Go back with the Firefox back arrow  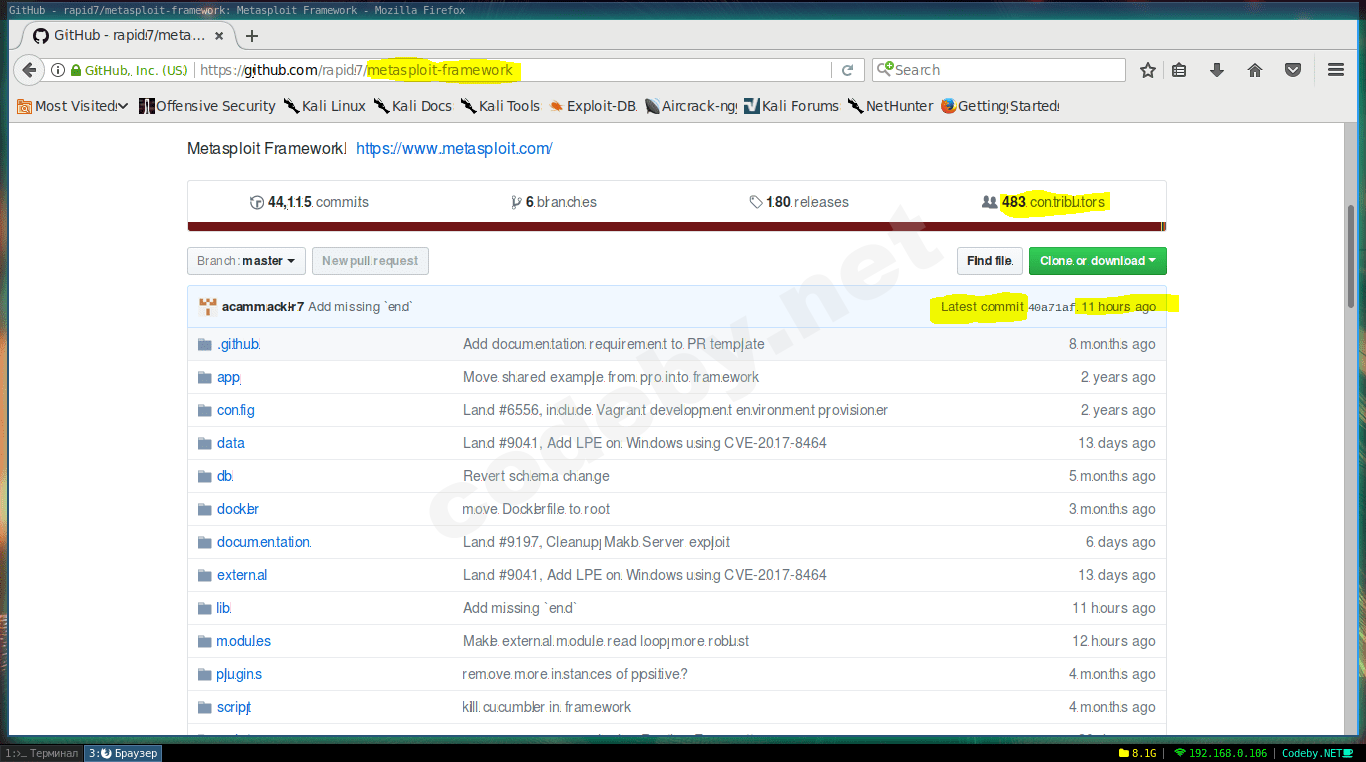(x=29, y=70)
